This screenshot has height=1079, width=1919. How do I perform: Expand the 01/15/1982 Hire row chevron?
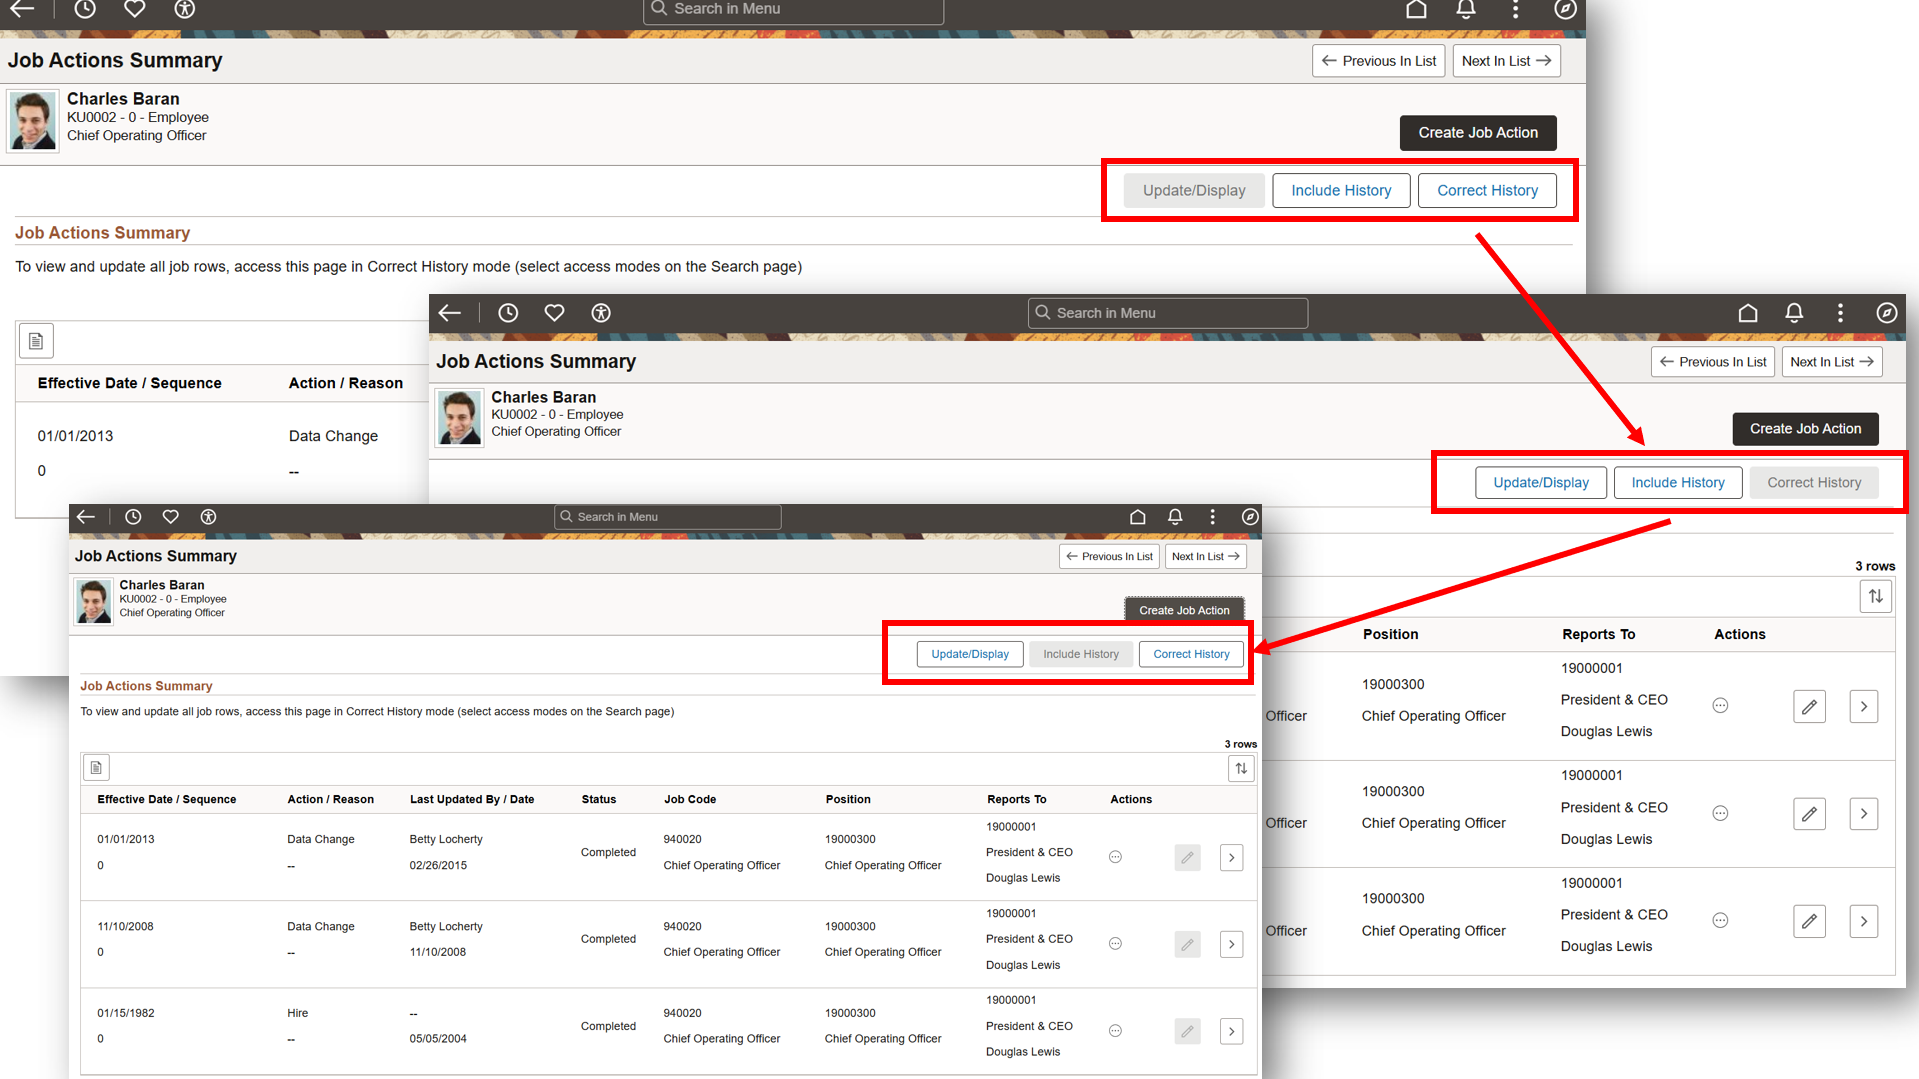1231,1031
